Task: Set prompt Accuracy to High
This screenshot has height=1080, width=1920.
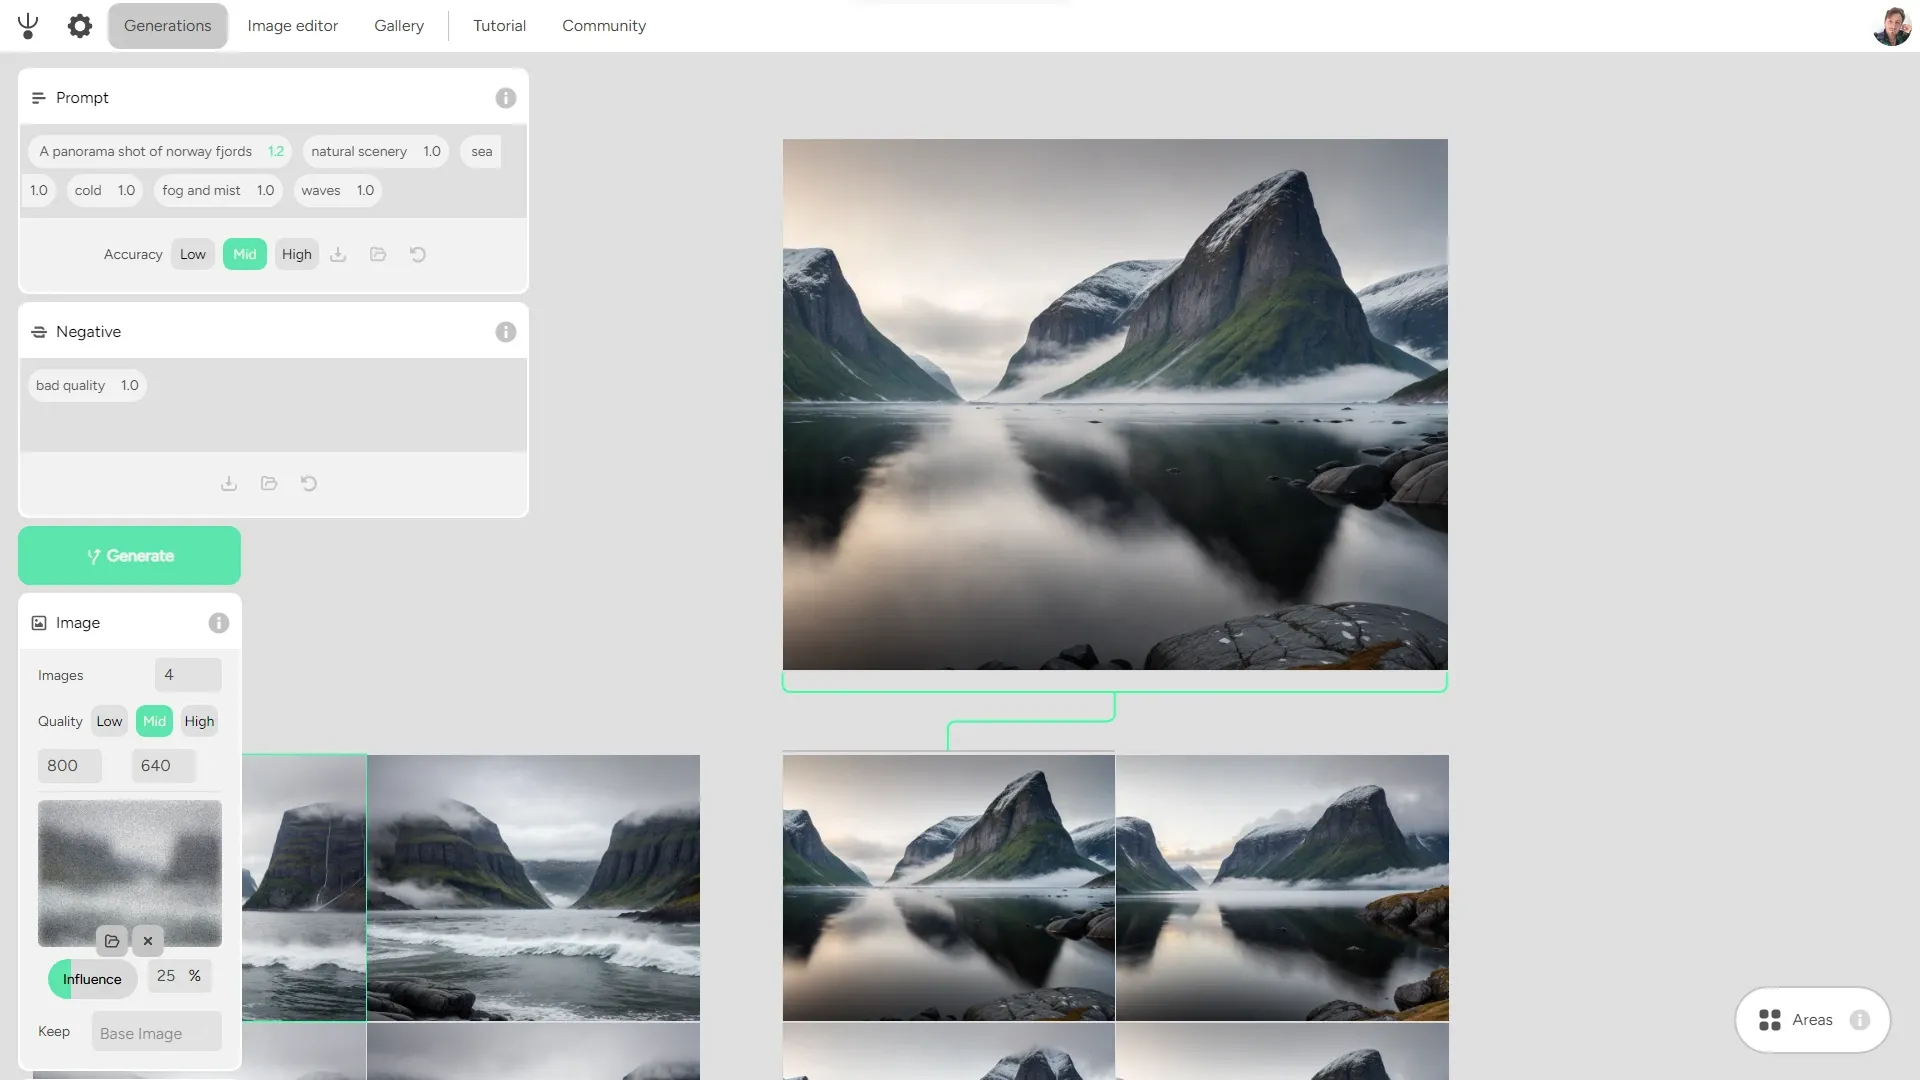Action: tap(297, 255)
